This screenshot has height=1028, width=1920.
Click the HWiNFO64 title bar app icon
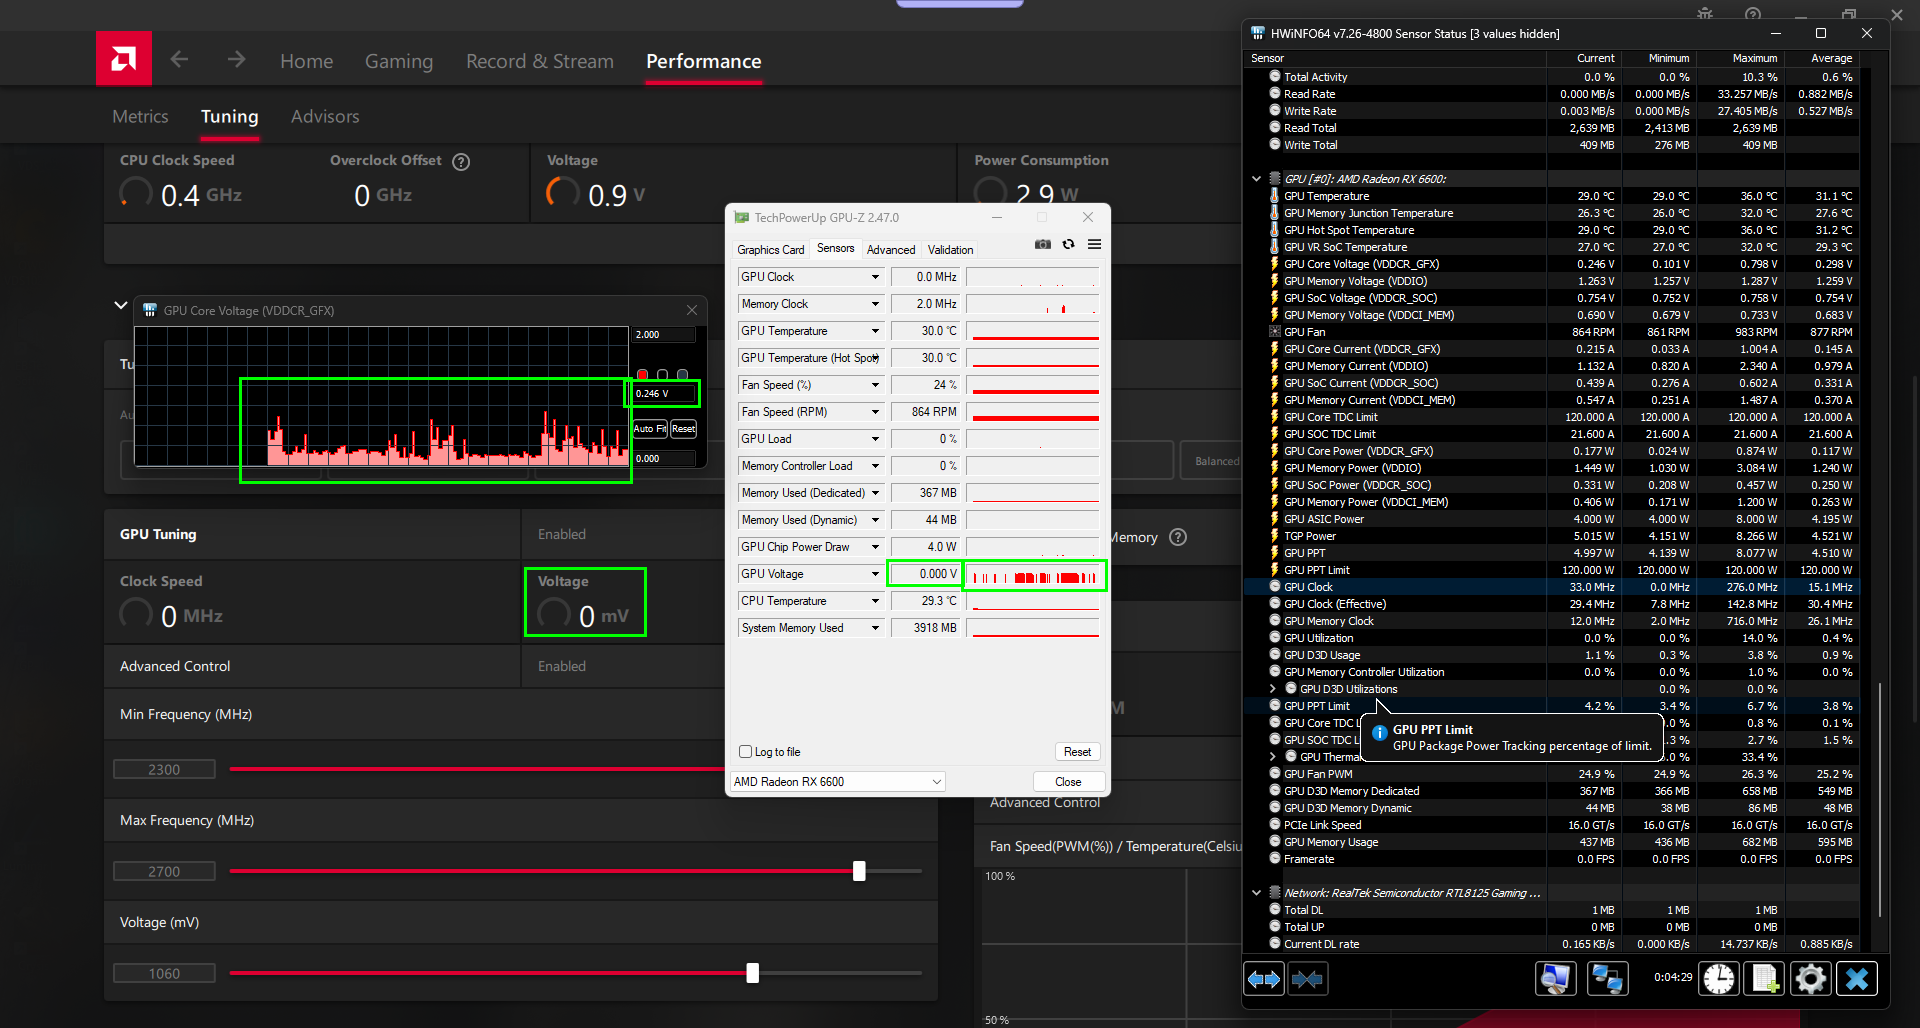[1258, 33]
